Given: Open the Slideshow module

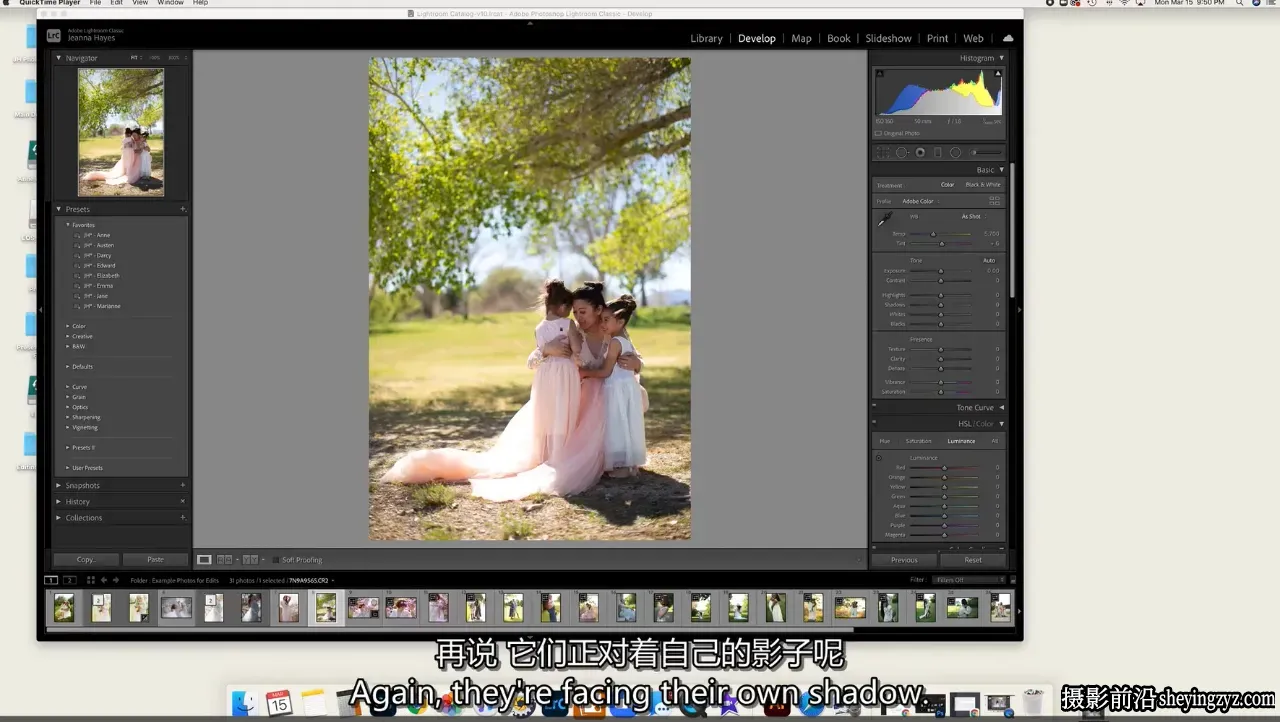Looking at the screenshot, I should pyautogui.click(x=888, y=38).
